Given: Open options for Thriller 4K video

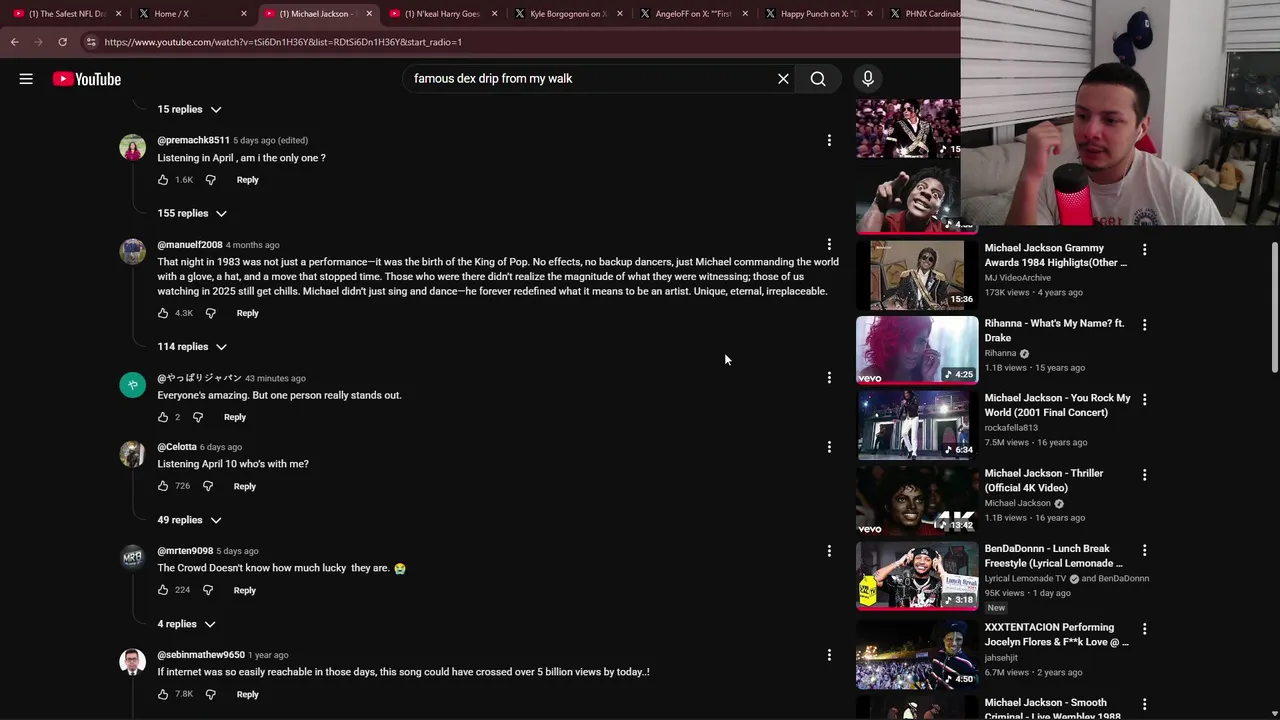Looking at the screenshot, I should (1145, 475).
